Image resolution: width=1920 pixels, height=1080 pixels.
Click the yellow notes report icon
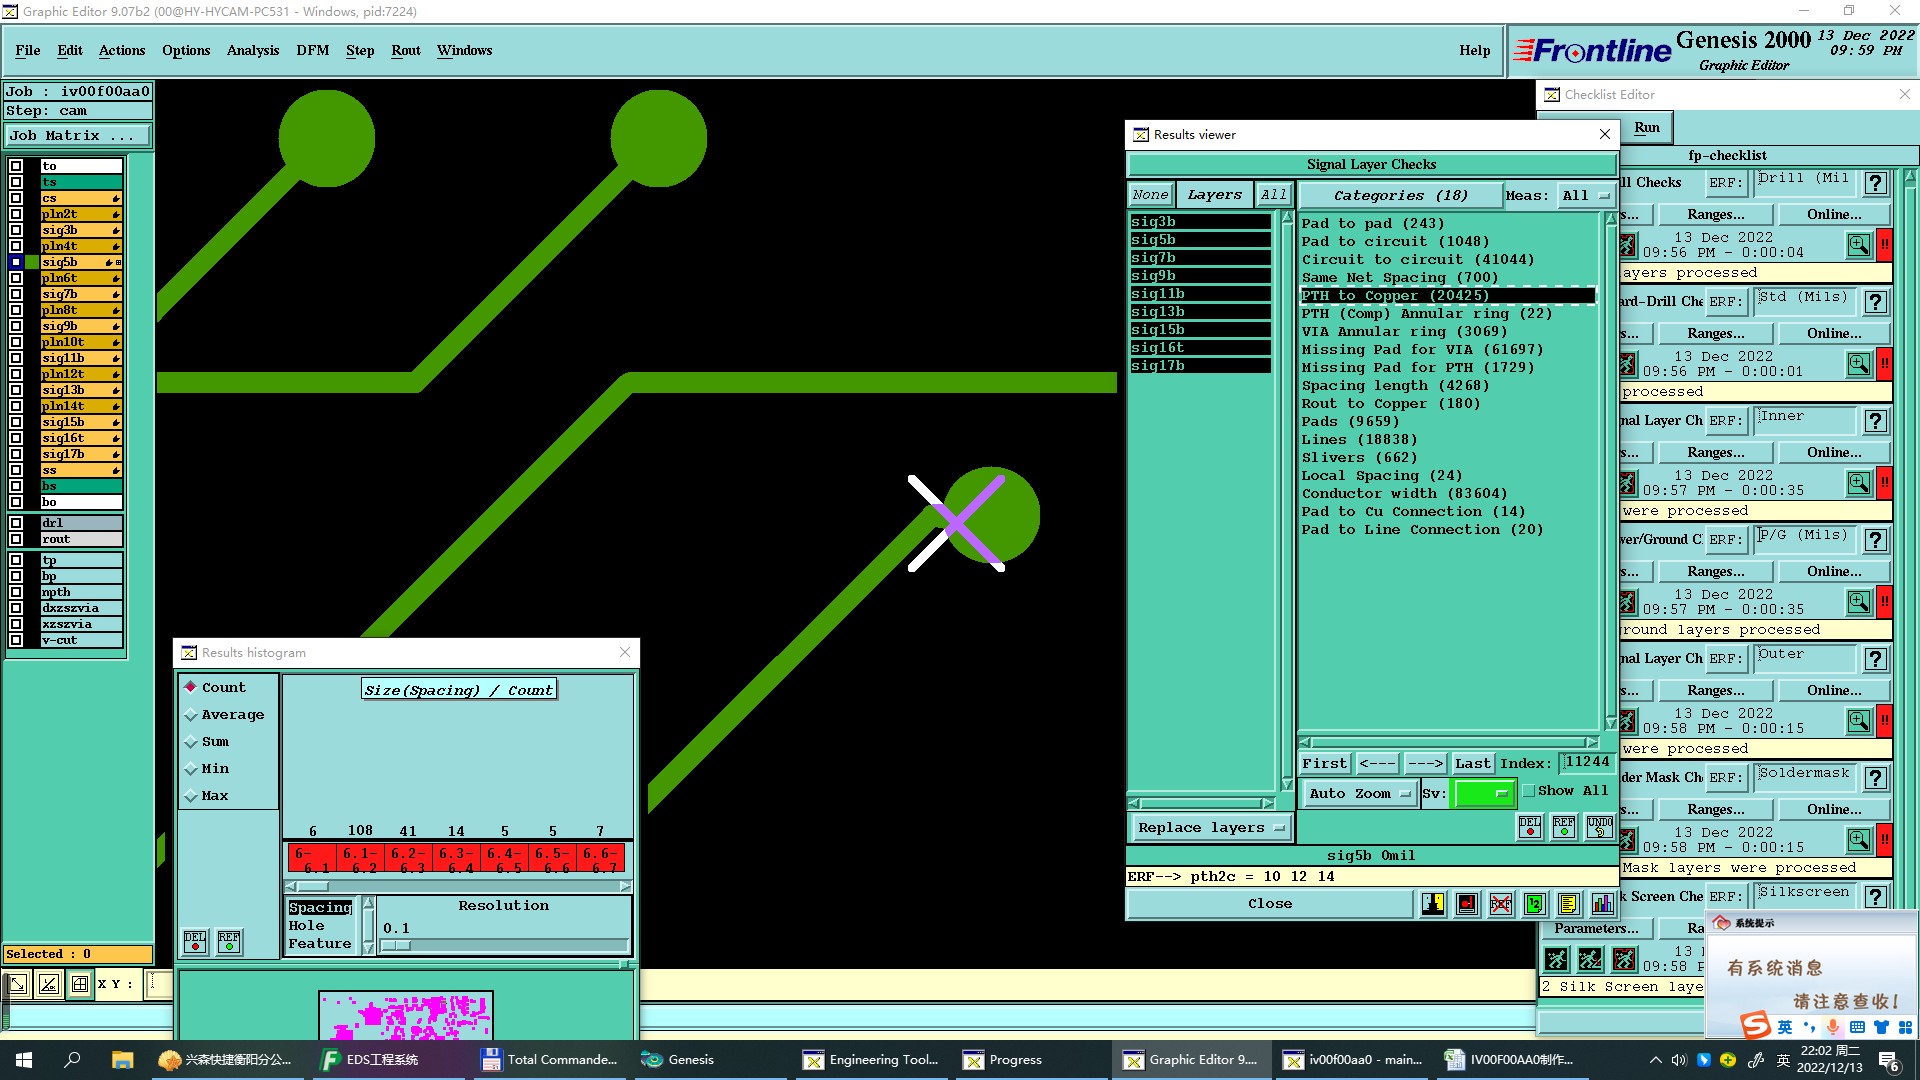(1568, 904)
